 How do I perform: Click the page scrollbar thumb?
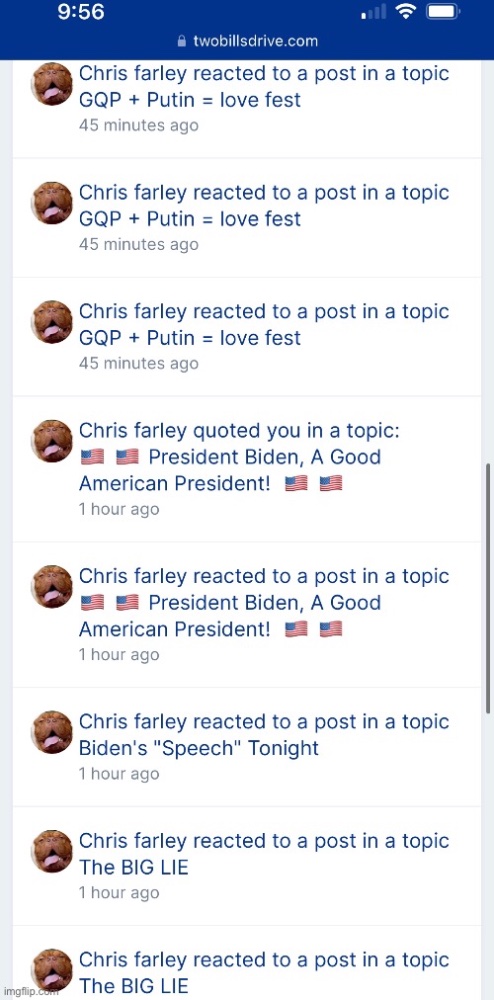pyautogui.click(x=488, y=589)
